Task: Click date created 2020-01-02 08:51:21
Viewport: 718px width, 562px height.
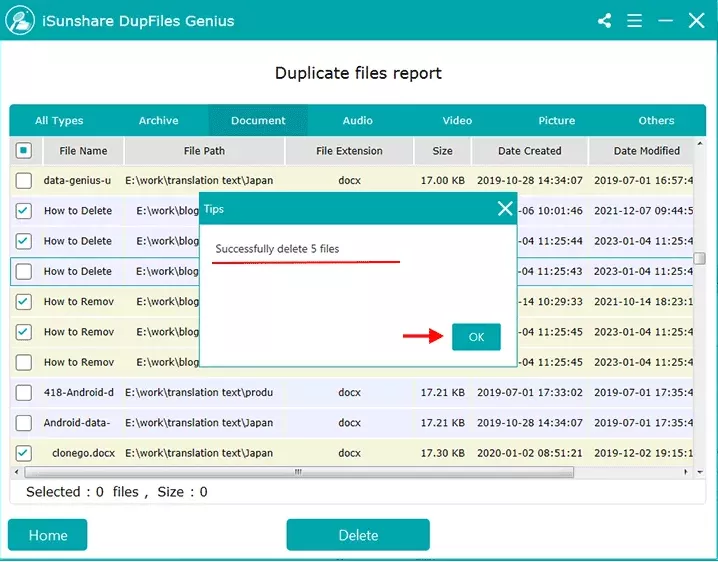Action: [529, 453]
